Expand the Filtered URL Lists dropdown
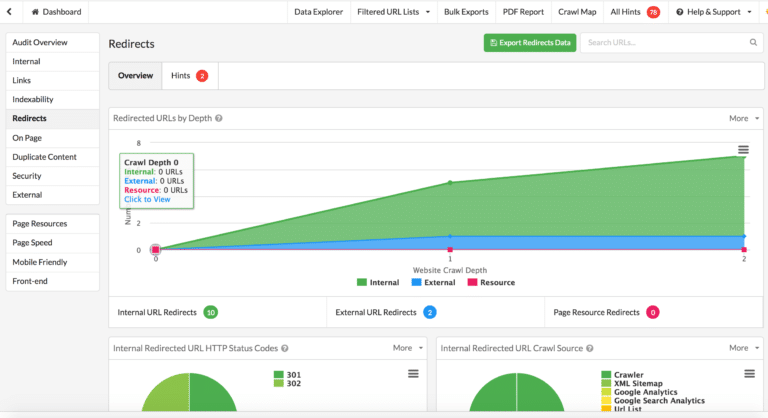This screenshot has height=418, width=768. point(393,12)
